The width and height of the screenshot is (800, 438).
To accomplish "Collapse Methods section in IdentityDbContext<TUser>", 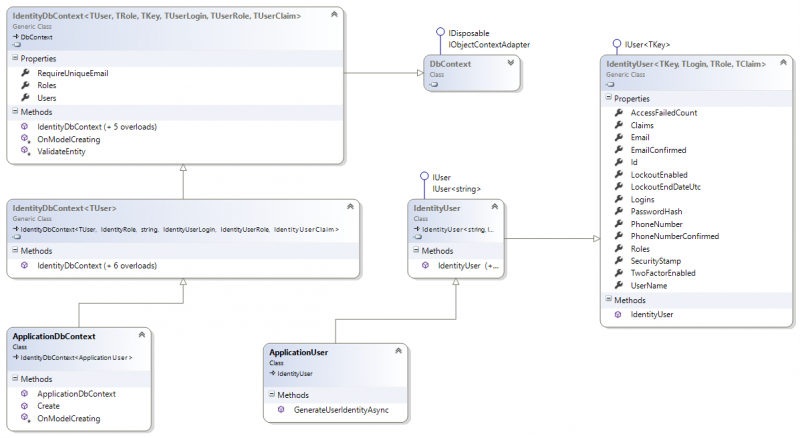I will 15,250.
